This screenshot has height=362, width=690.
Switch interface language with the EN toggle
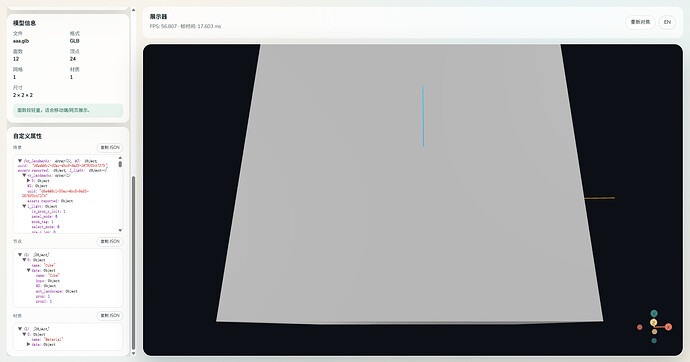coord(667,22)
